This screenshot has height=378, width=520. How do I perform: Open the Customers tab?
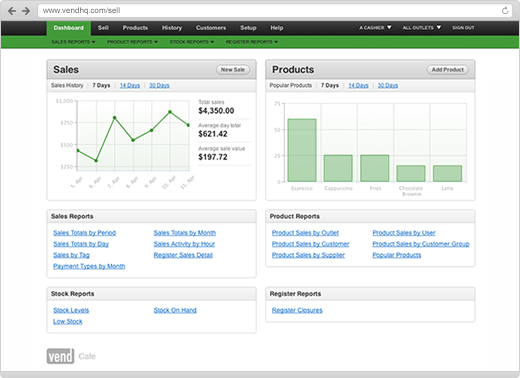(211, 28)
